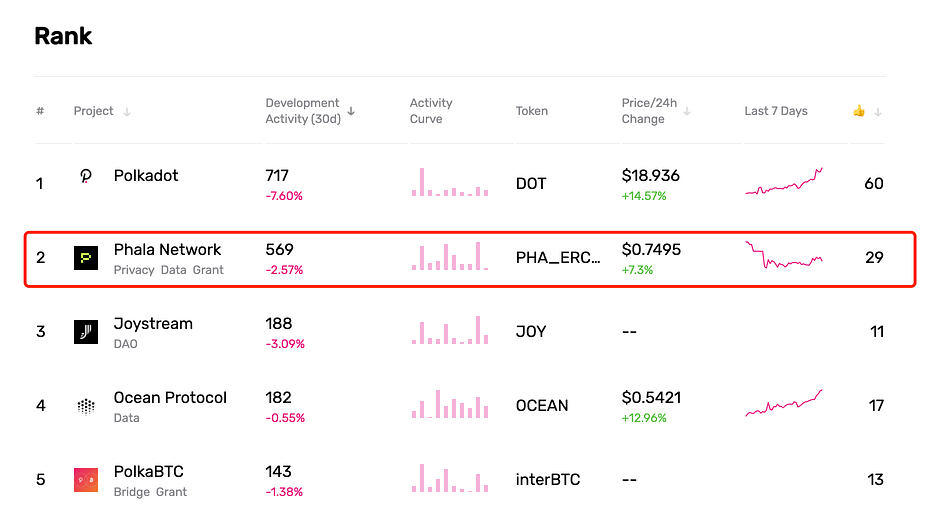
Task: Open the Ocean Protocol project link
Action: pos(170,398)
